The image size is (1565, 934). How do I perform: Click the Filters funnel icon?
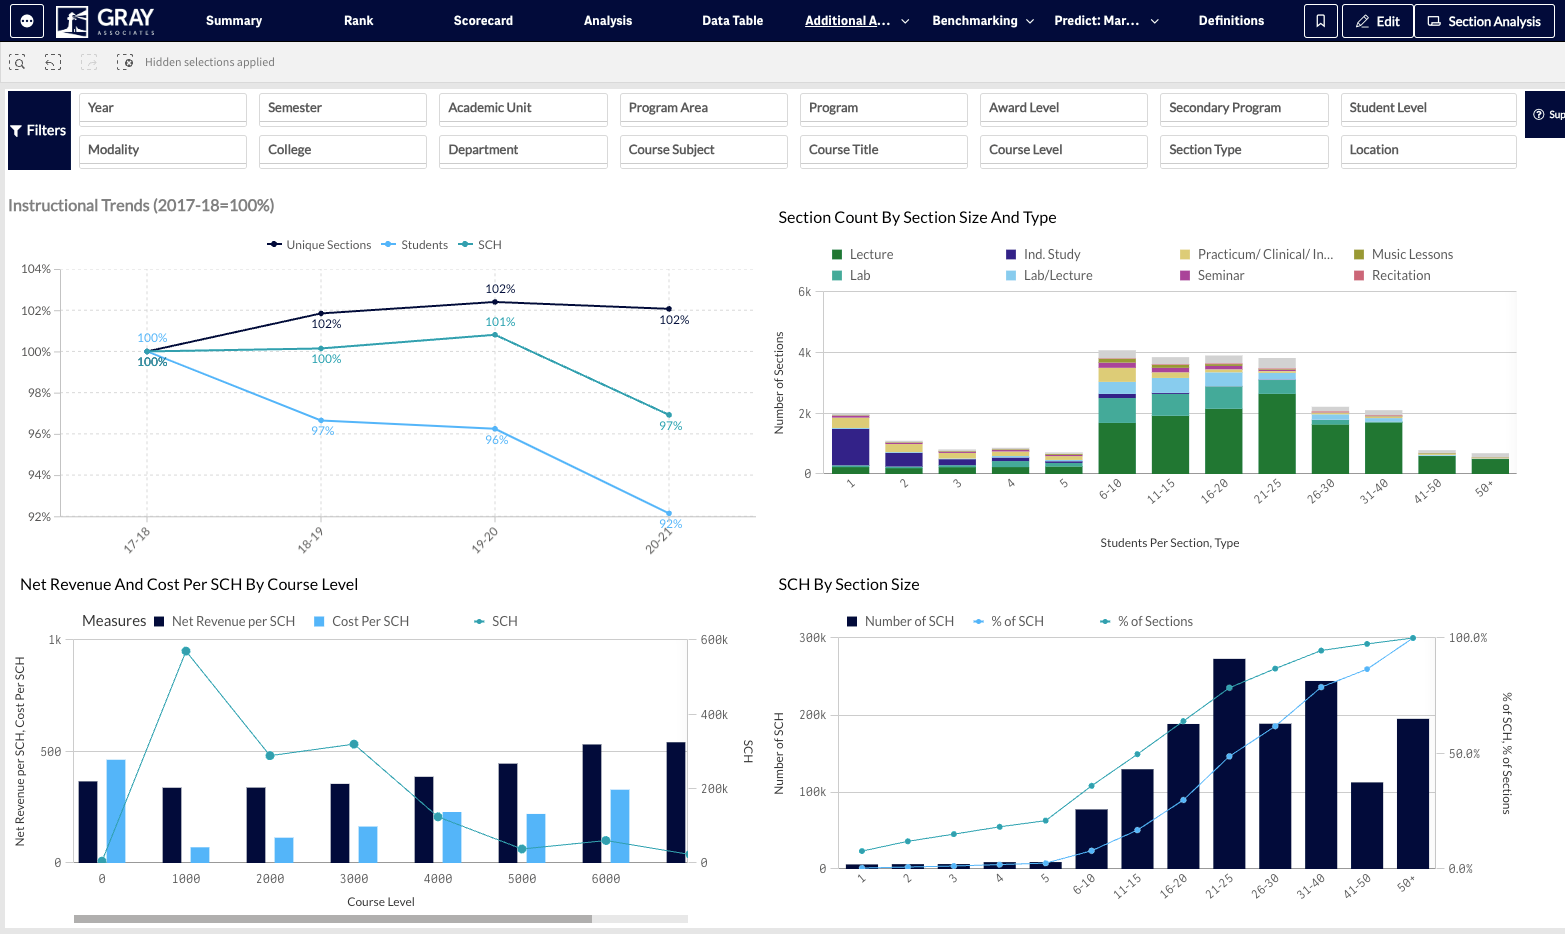click(16, 131)
